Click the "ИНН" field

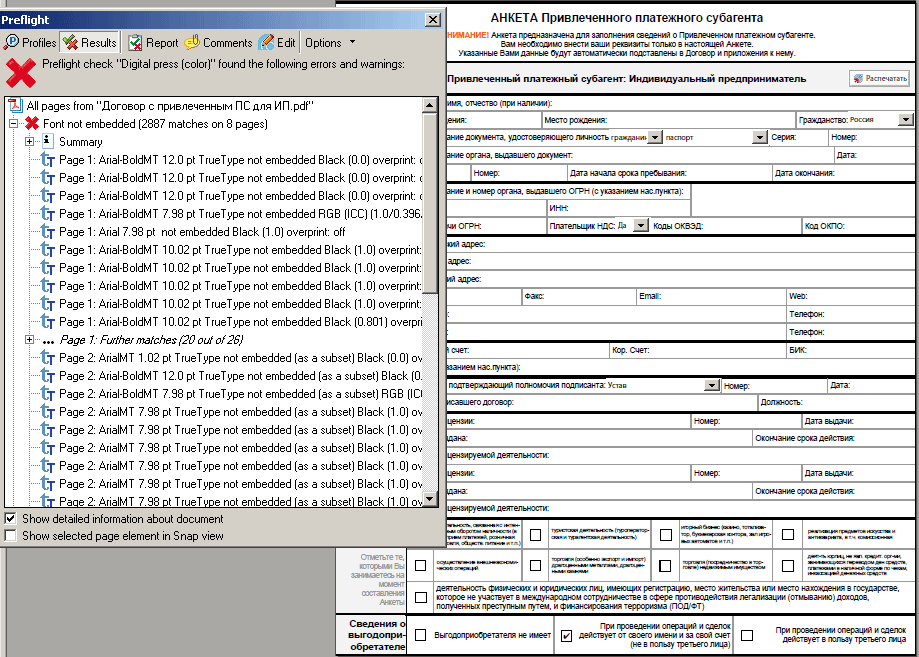click(619, 208)
